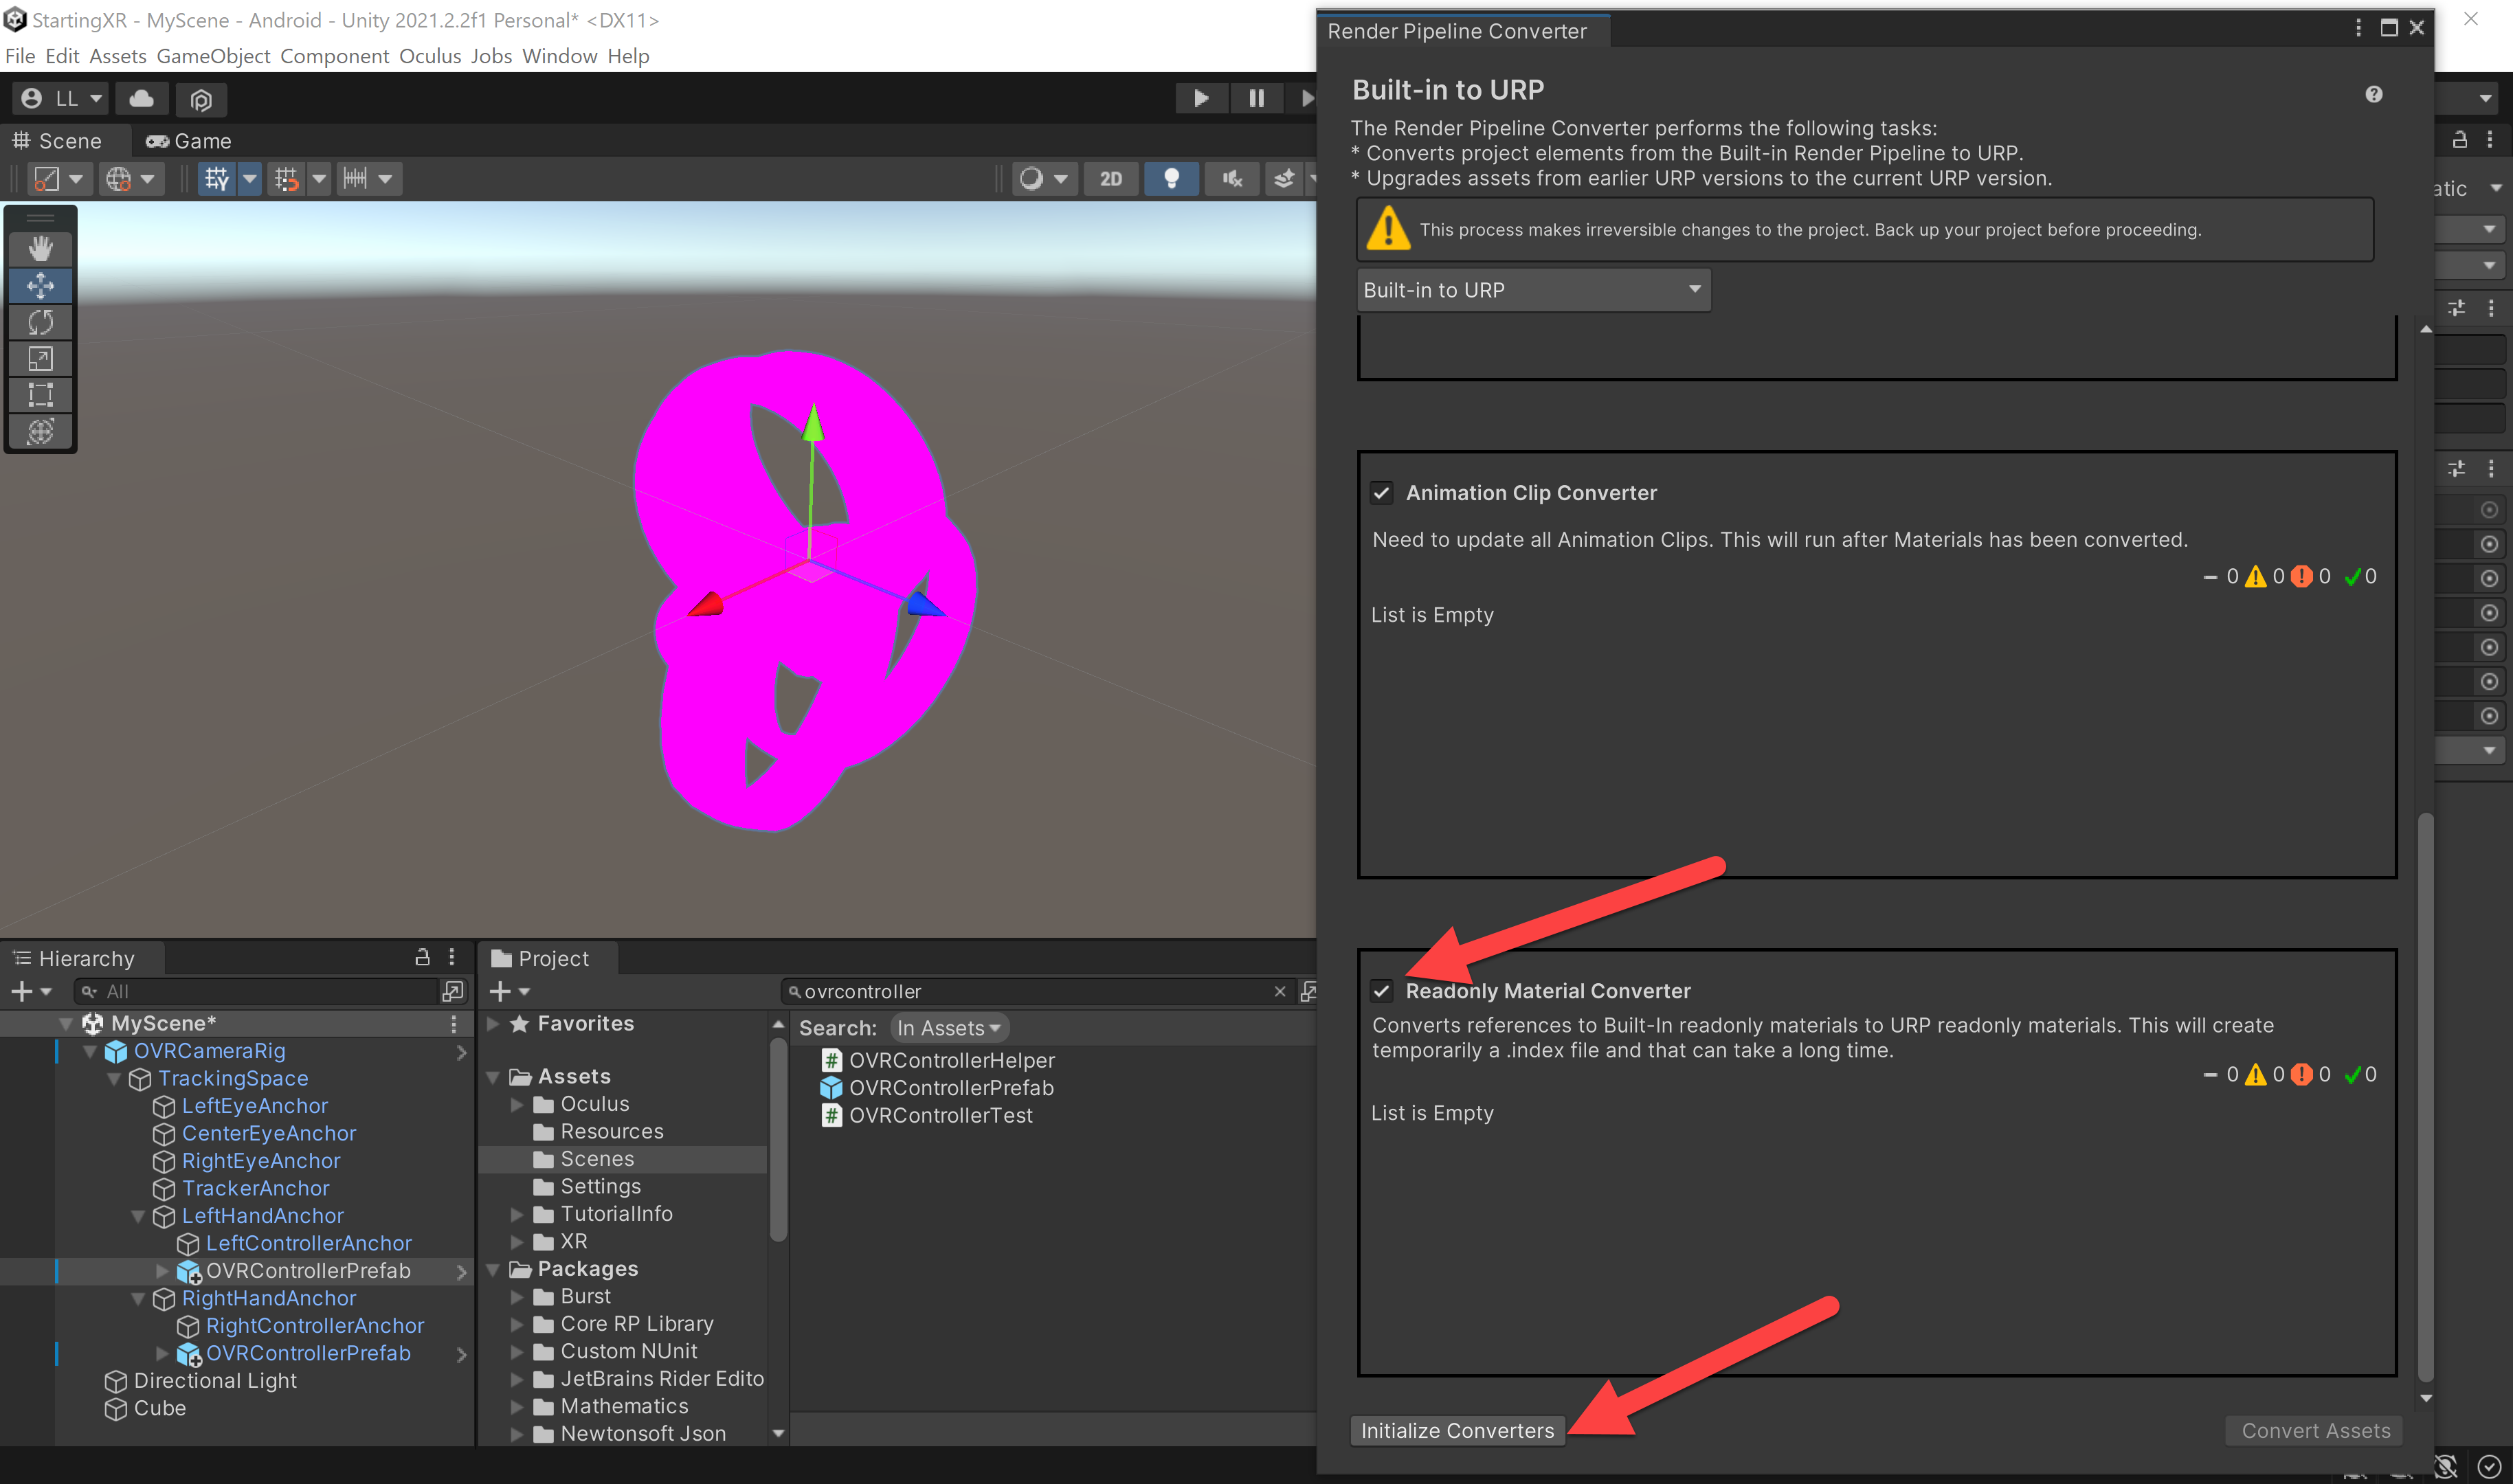This screenshot has height=1484, width=2513.
Task: Open the cloud services icon
Action: pos(142,98)
